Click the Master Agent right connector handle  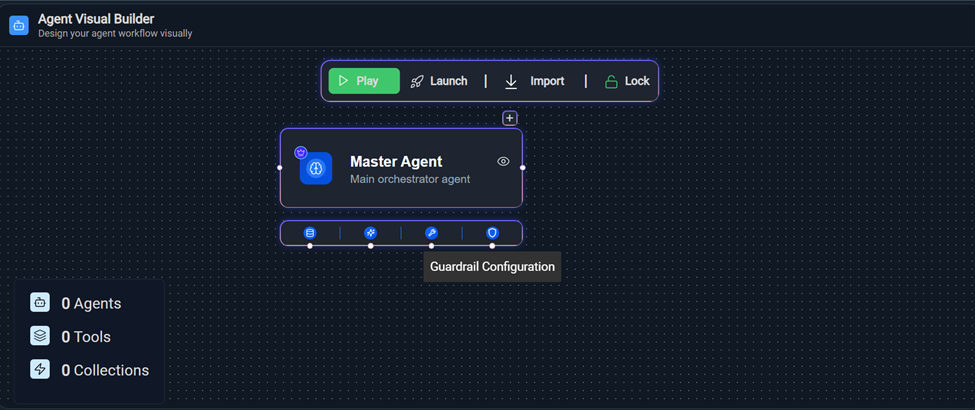[523, 167]
